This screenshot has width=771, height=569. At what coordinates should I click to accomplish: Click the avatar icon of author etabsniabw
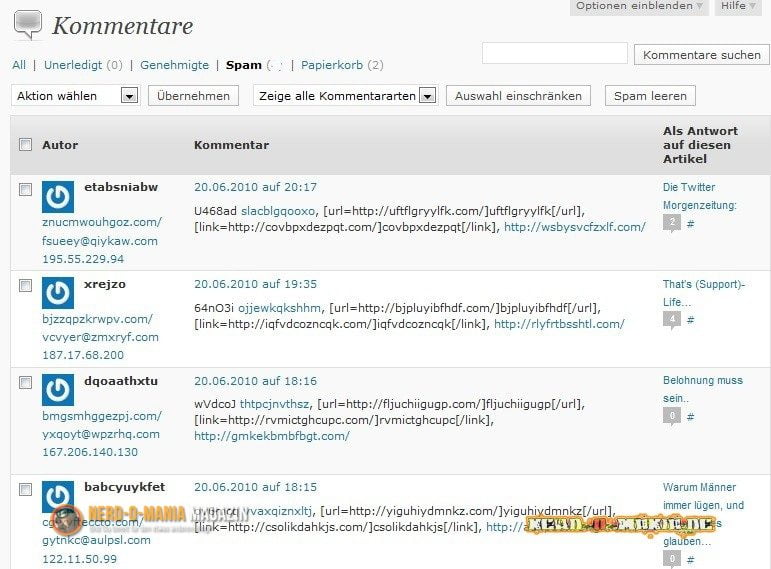[x=58, y=196]
